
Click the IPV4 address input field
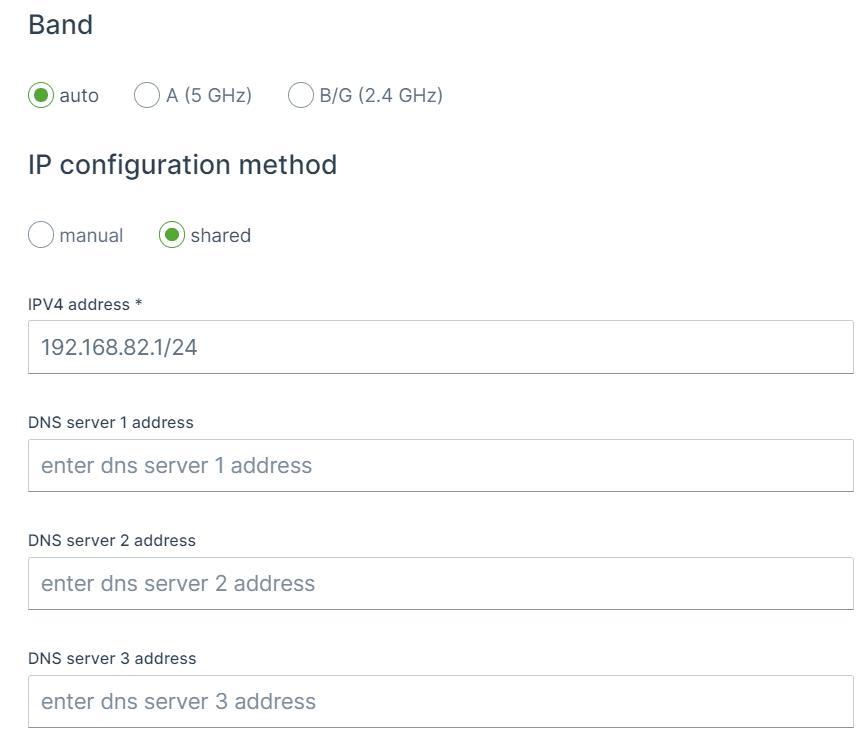440,348
